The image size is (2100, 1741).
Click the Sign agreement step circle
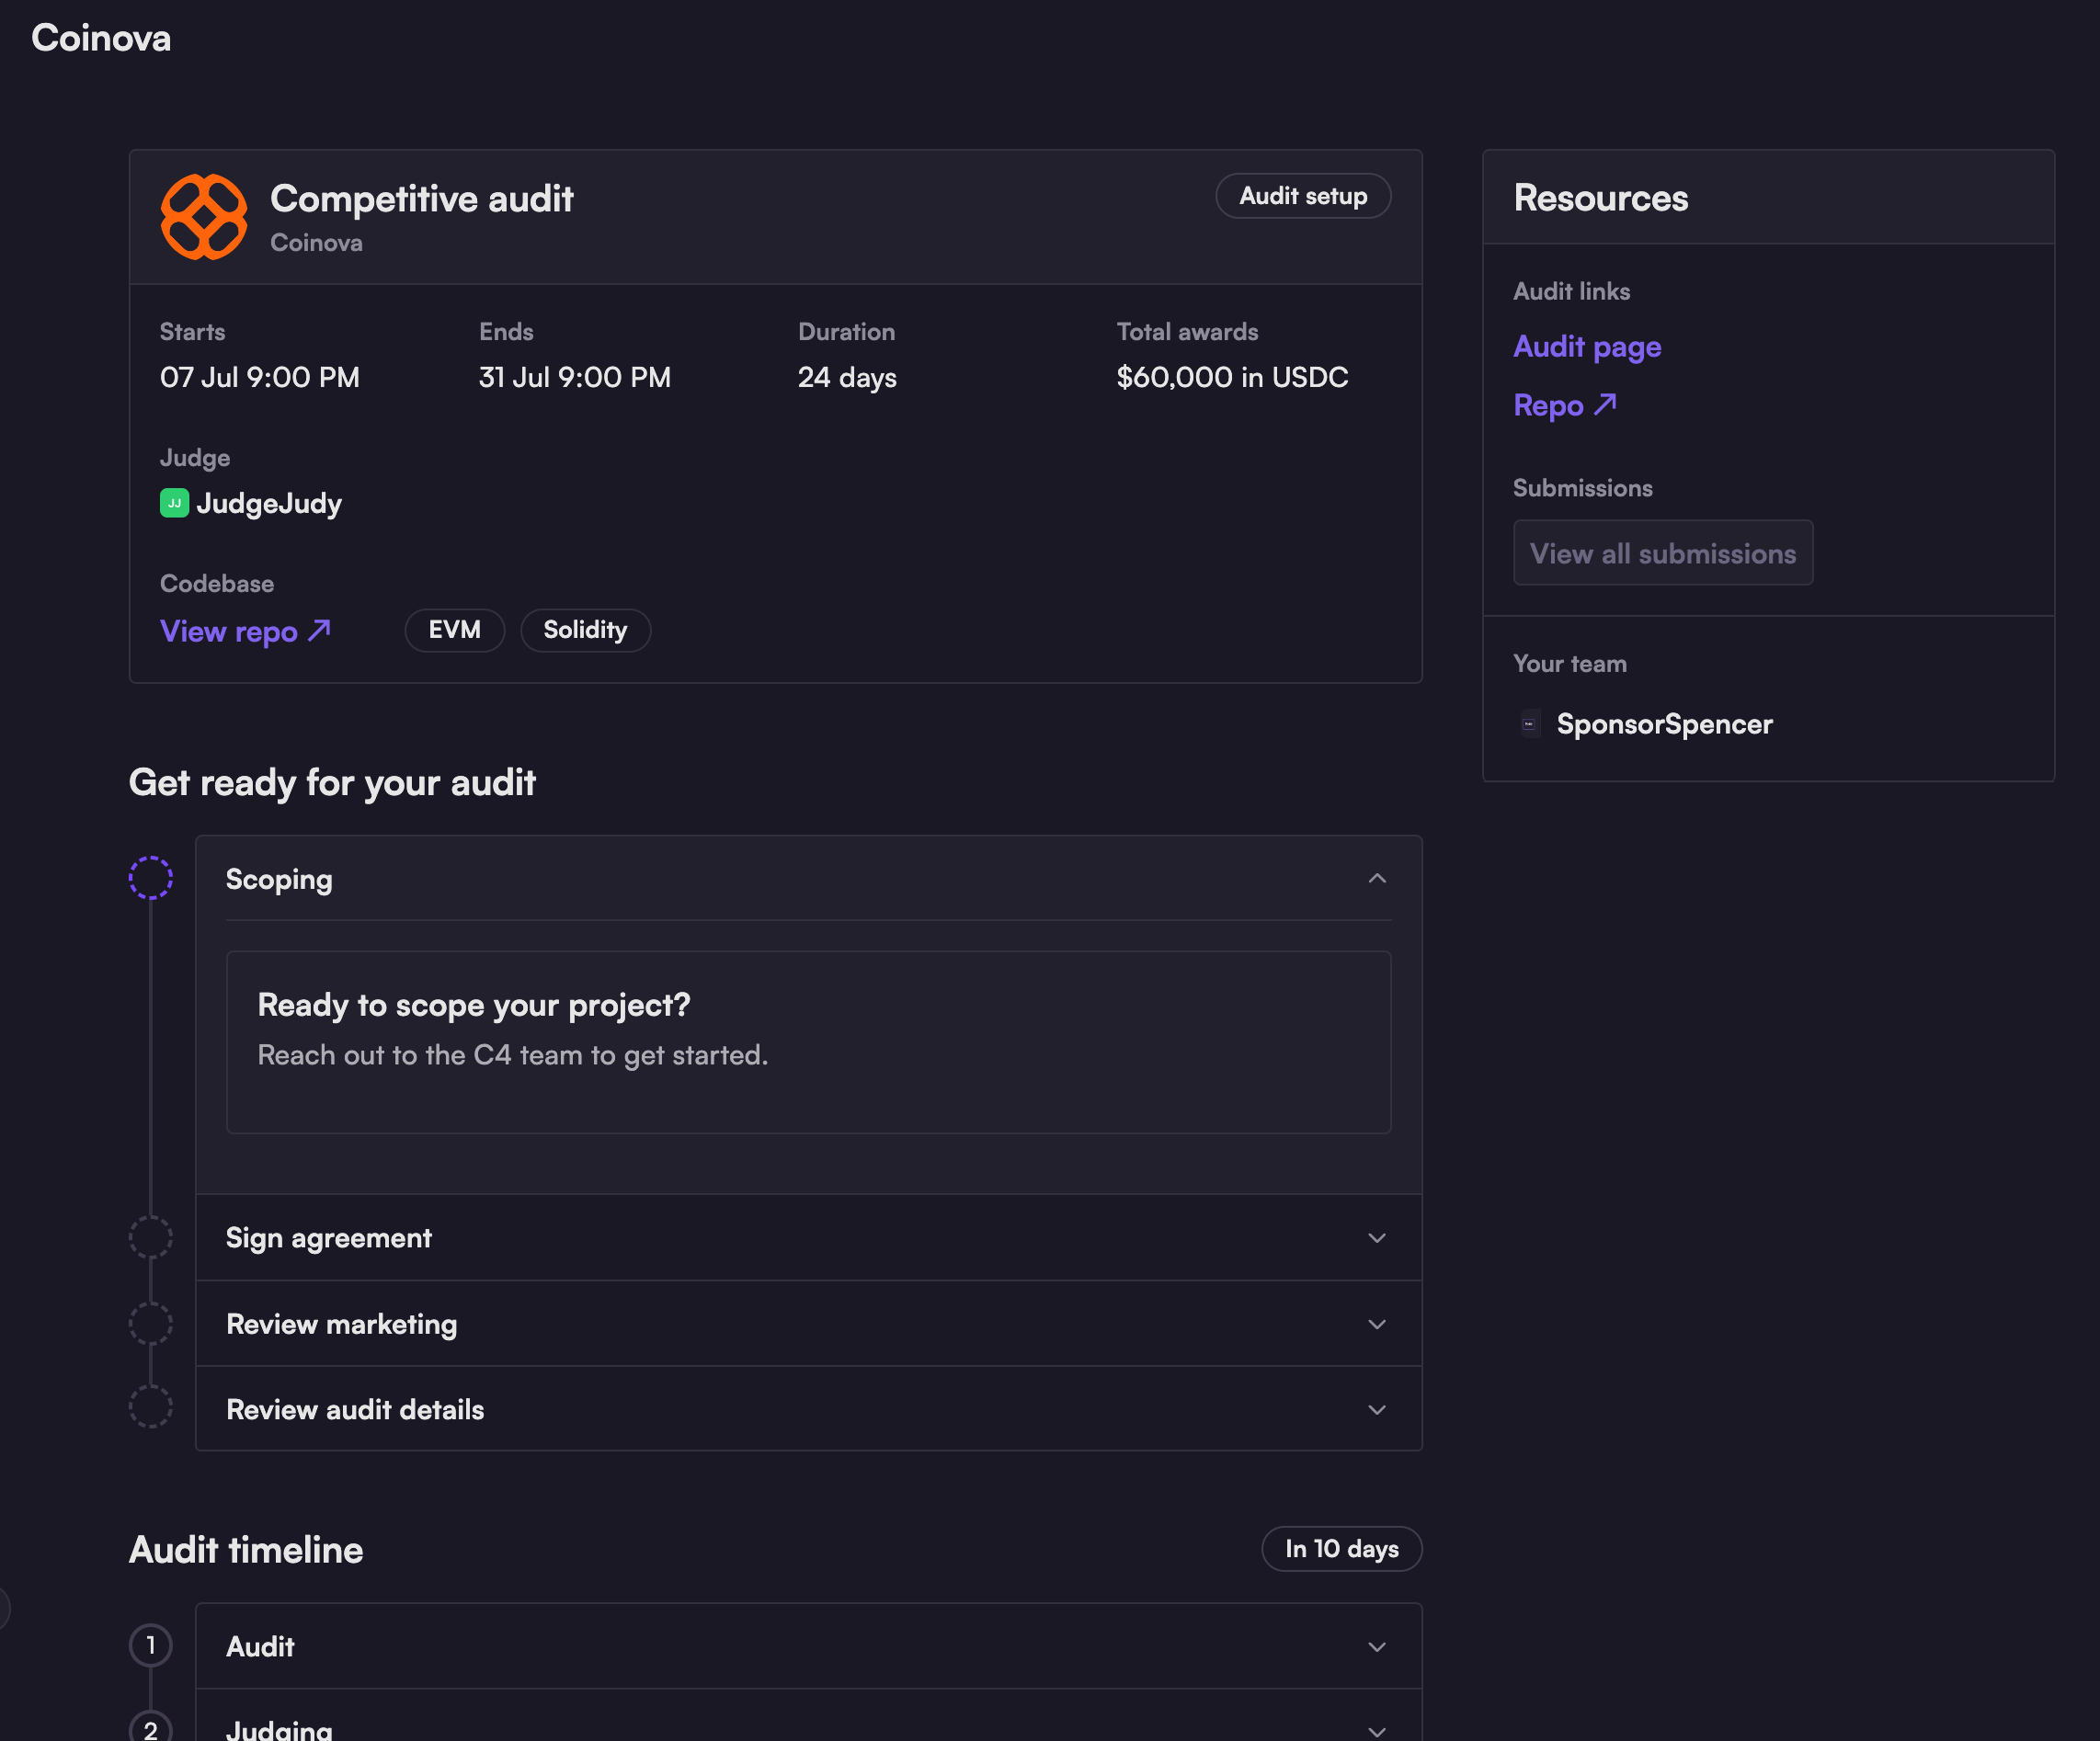(x=151, y=1238)
